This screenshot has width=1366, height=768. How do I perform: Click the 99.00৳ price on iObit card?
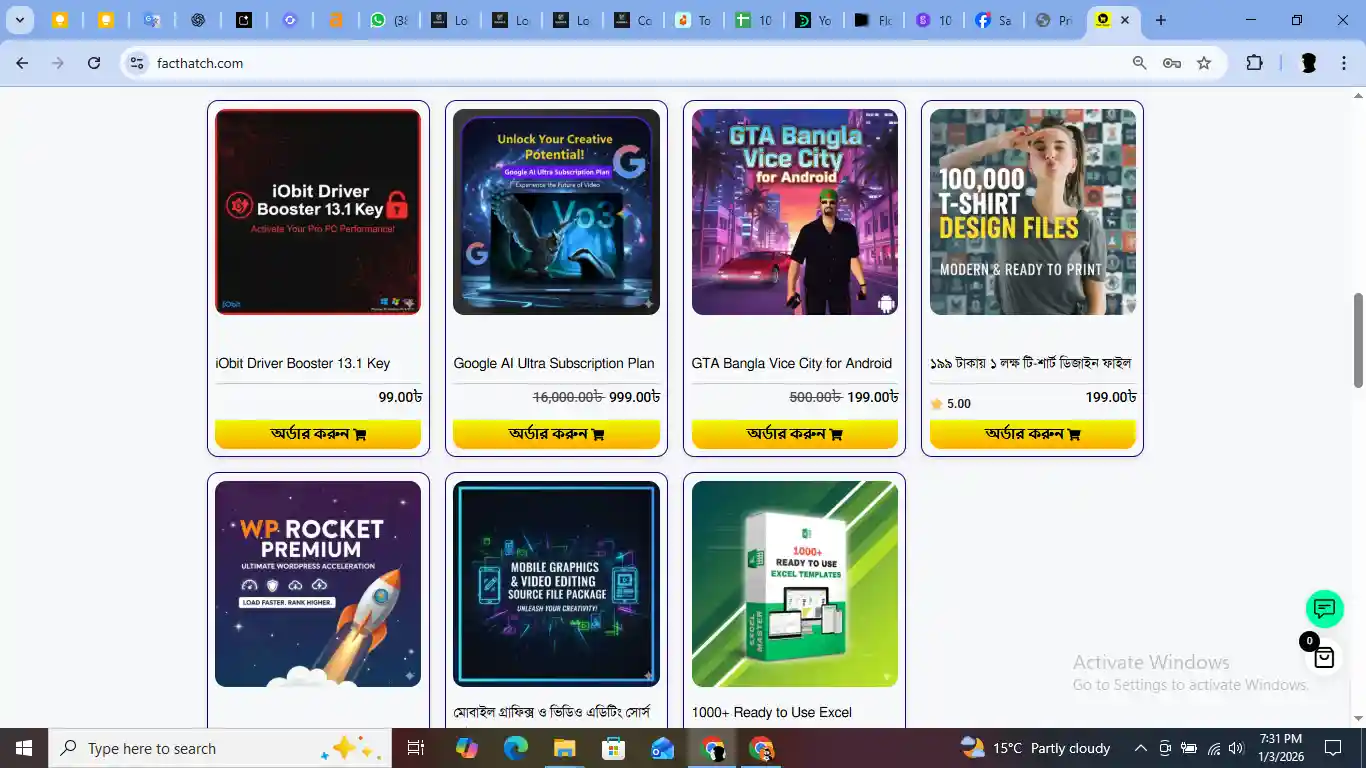click(400, 397)
